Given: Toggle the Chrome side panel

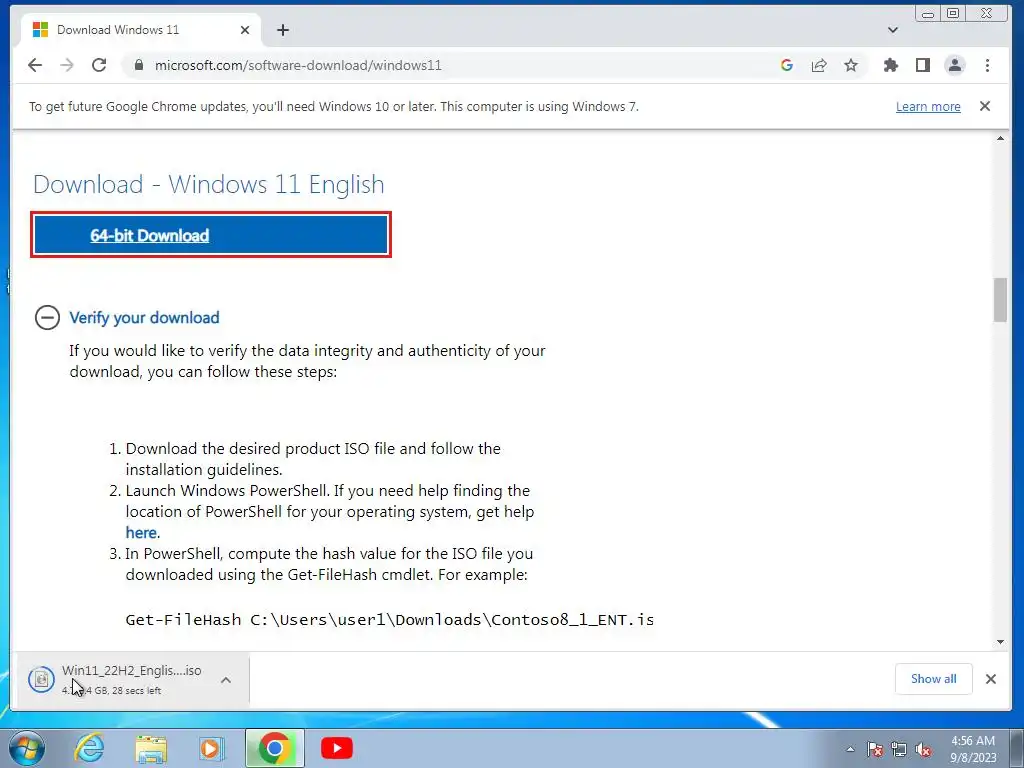Looking at the screenshot, I should point(923,65).
